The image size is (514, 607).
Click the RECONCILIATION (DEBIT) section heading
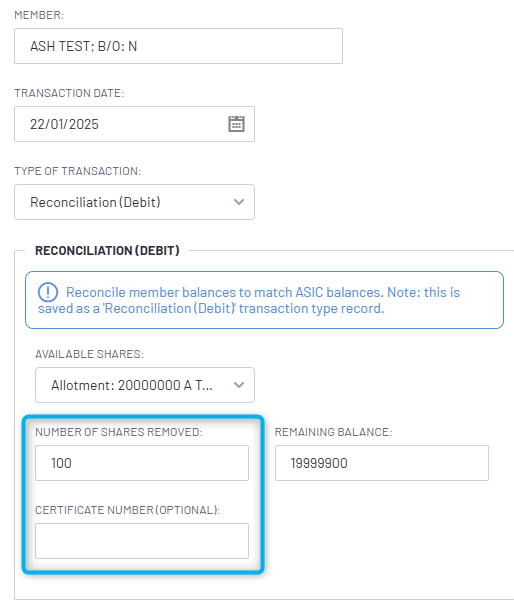pos(107,250)
